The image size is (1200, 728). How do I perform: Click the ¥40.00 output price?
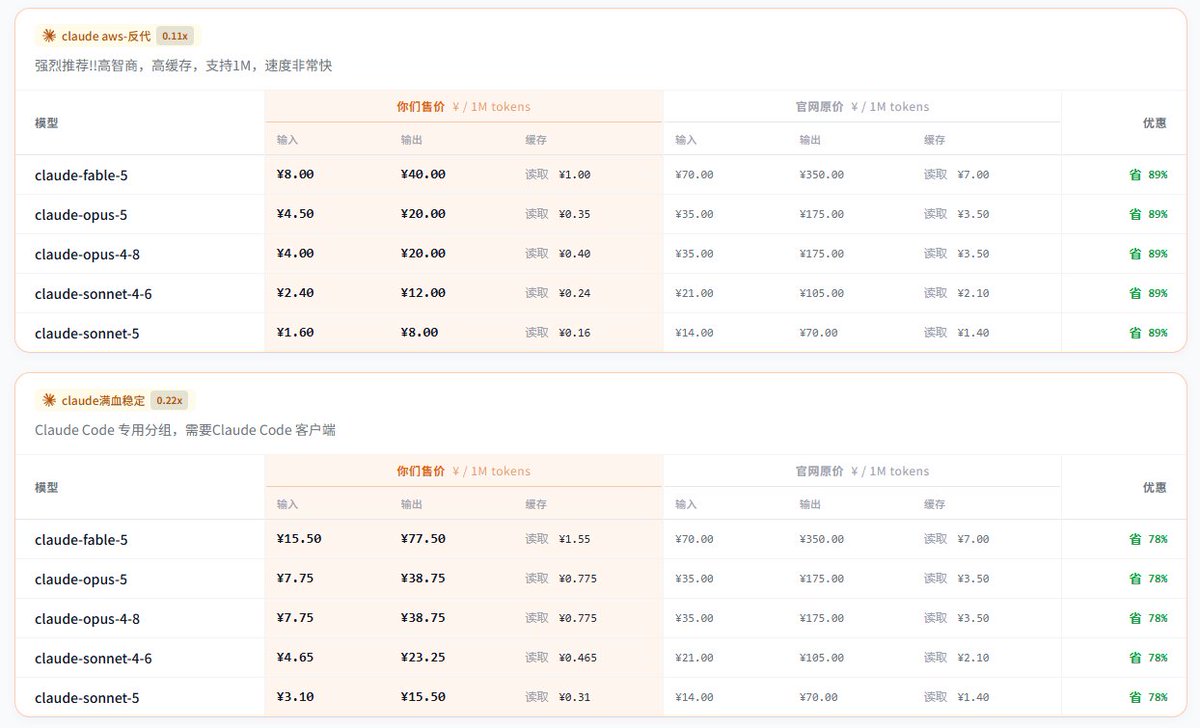tap(423, 174)
